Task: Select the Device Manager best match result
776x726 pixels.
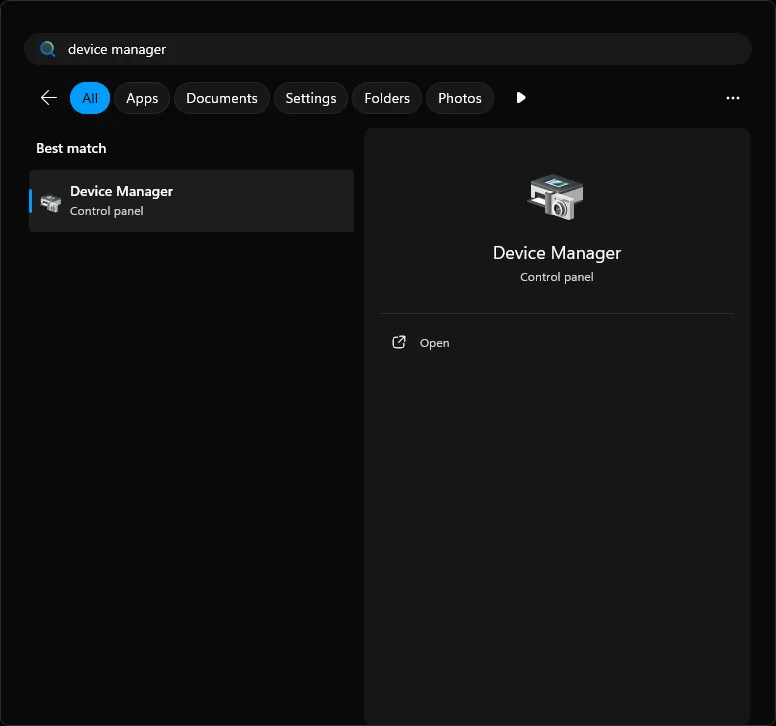Action: click(x=192, y=201)
